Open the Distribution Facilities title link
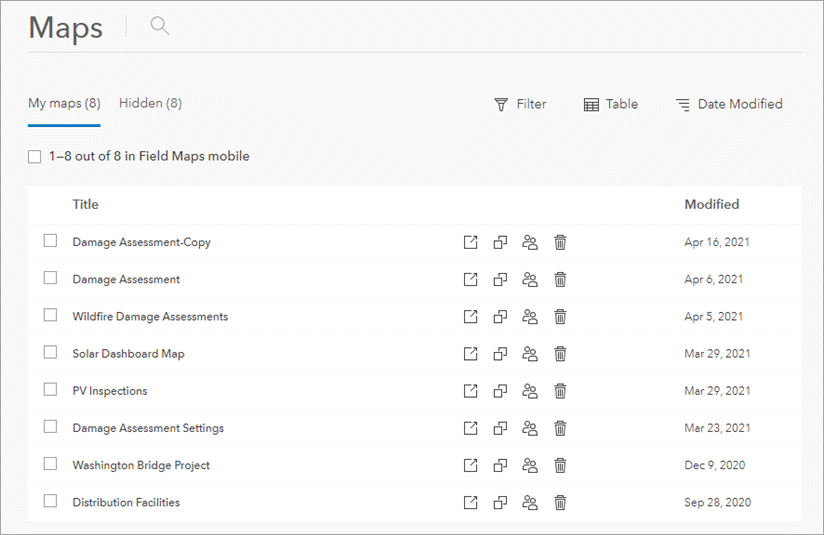This screenshot has width=824, height=535. point(126,502)
